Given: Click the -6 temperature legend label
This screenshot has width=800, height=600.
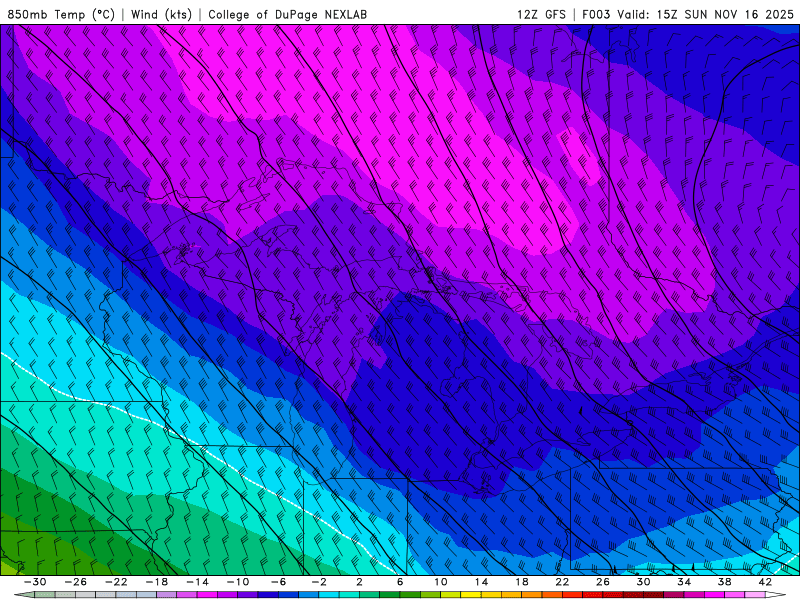Looking at the screenshot, I should point(278,582).
